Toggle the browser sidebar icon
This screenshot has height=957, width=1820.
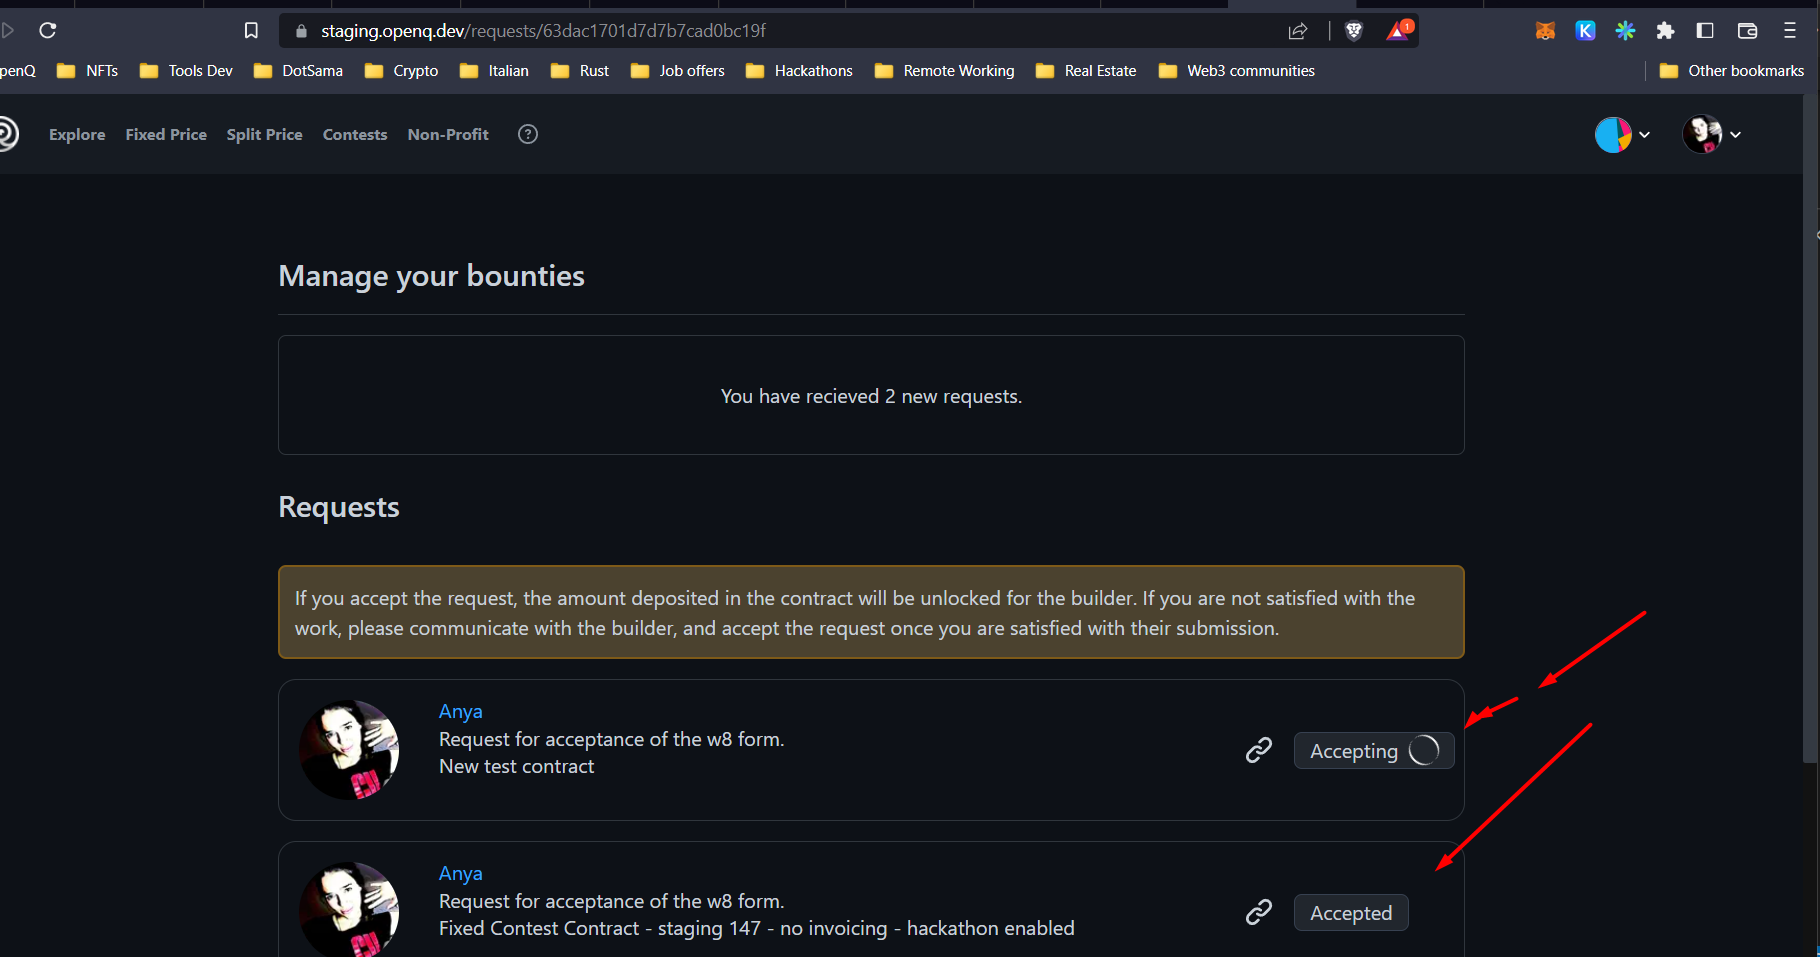tap(1705, 30)
